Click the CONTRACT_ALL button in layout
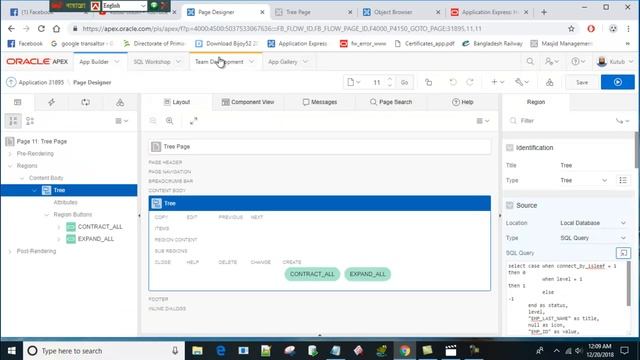The width and height of the screenshot is (640, 360). click(312, 274)
